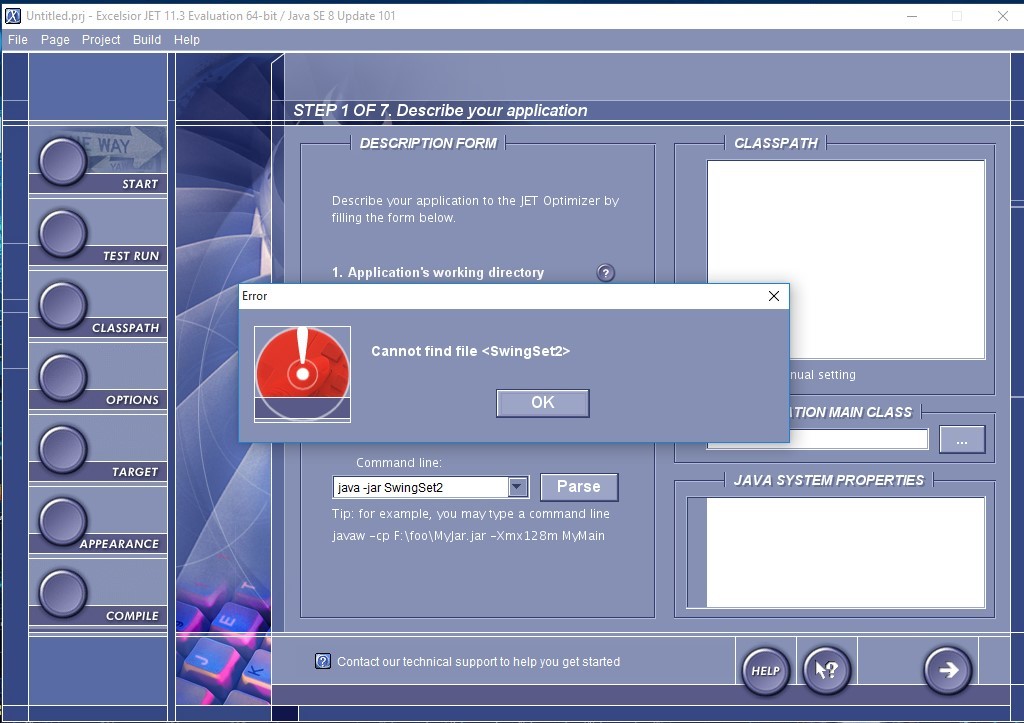Open the Build menu
This screenshot has width=1024, height=723.
point(147,40)
